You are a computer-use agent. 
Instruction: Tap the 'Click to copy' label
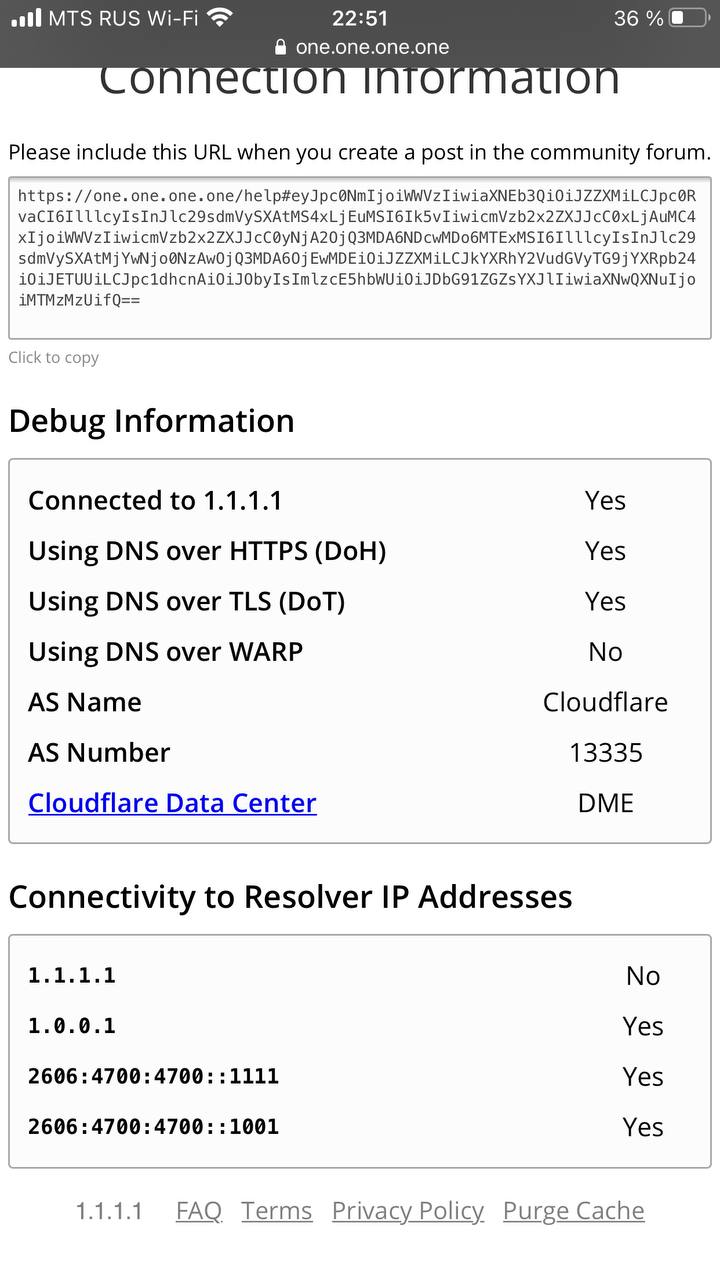[x=54, y=357]
